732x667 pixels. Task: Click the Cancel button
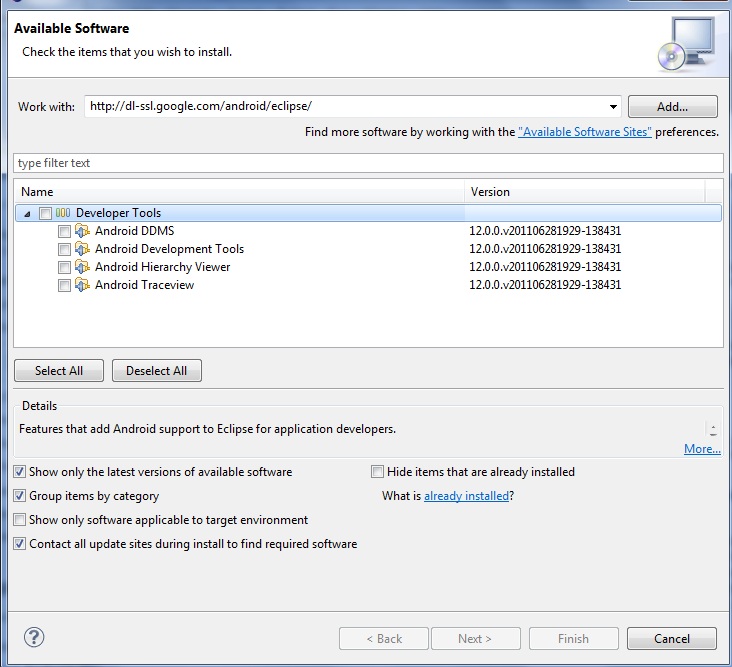[x=671, y=638]
